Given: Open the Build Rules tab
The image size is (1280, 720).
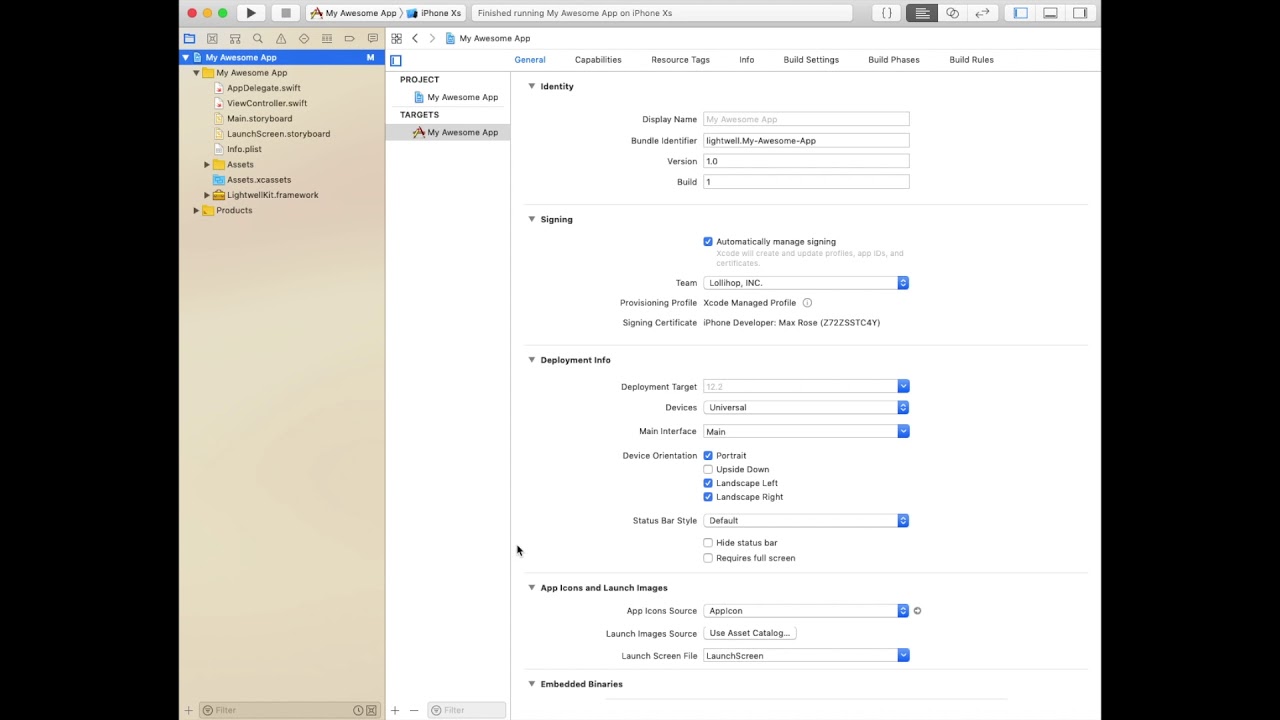Looking at the screenshot, I should pos(971,60).
